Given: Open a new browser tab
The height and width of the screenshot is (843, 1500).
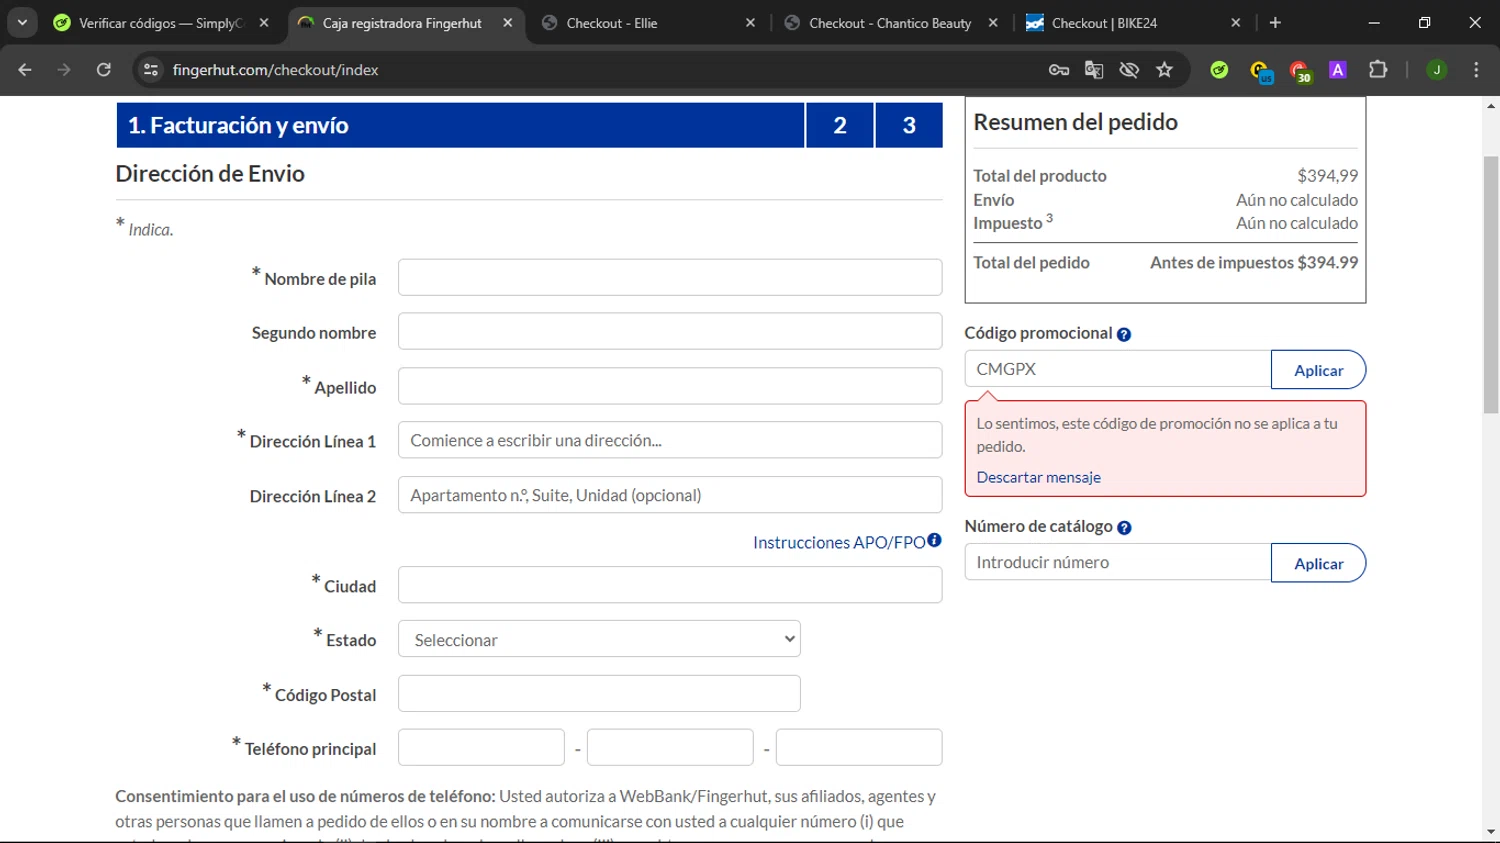Looking at the screenshot, I should 1275,23.
